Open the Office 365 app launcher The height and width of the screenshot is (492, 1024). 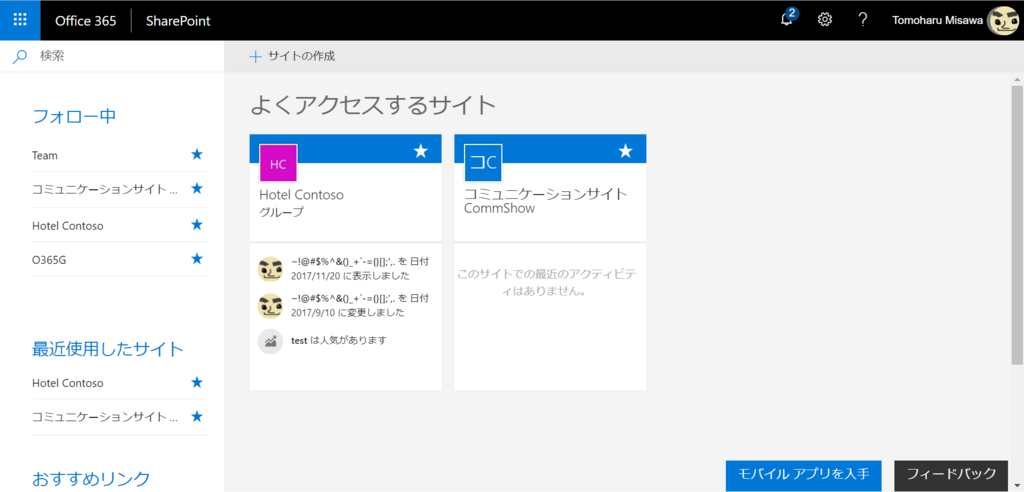(20, 20)
